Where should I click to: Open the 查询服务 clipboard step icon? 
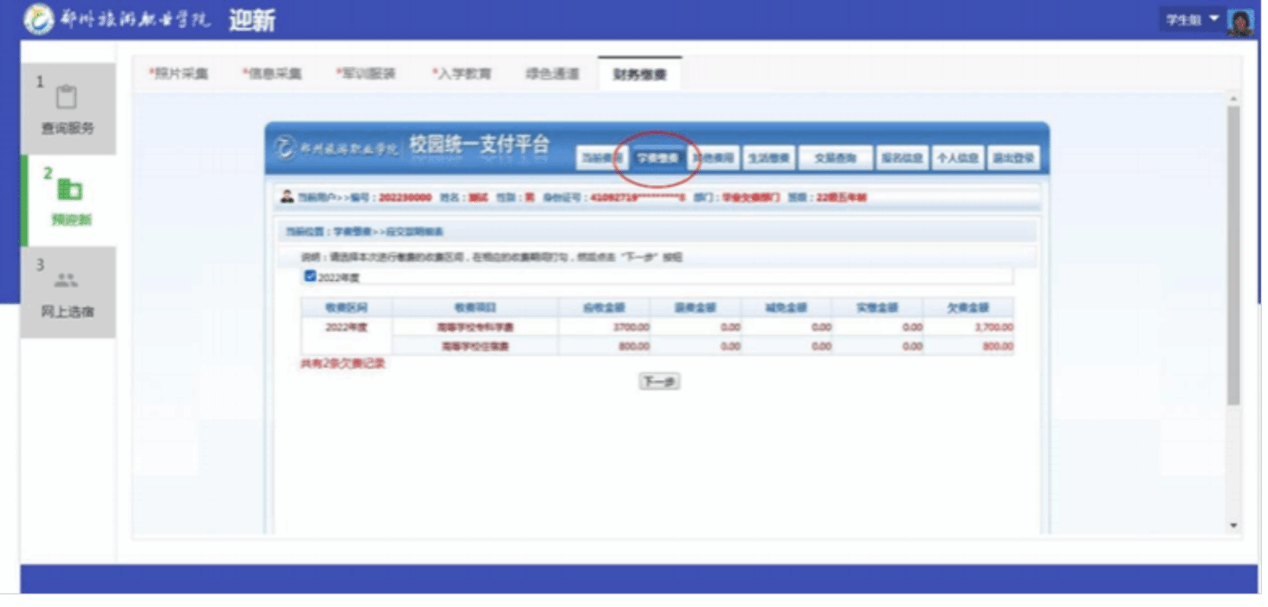pyautogui.click(x=67, y=98)
